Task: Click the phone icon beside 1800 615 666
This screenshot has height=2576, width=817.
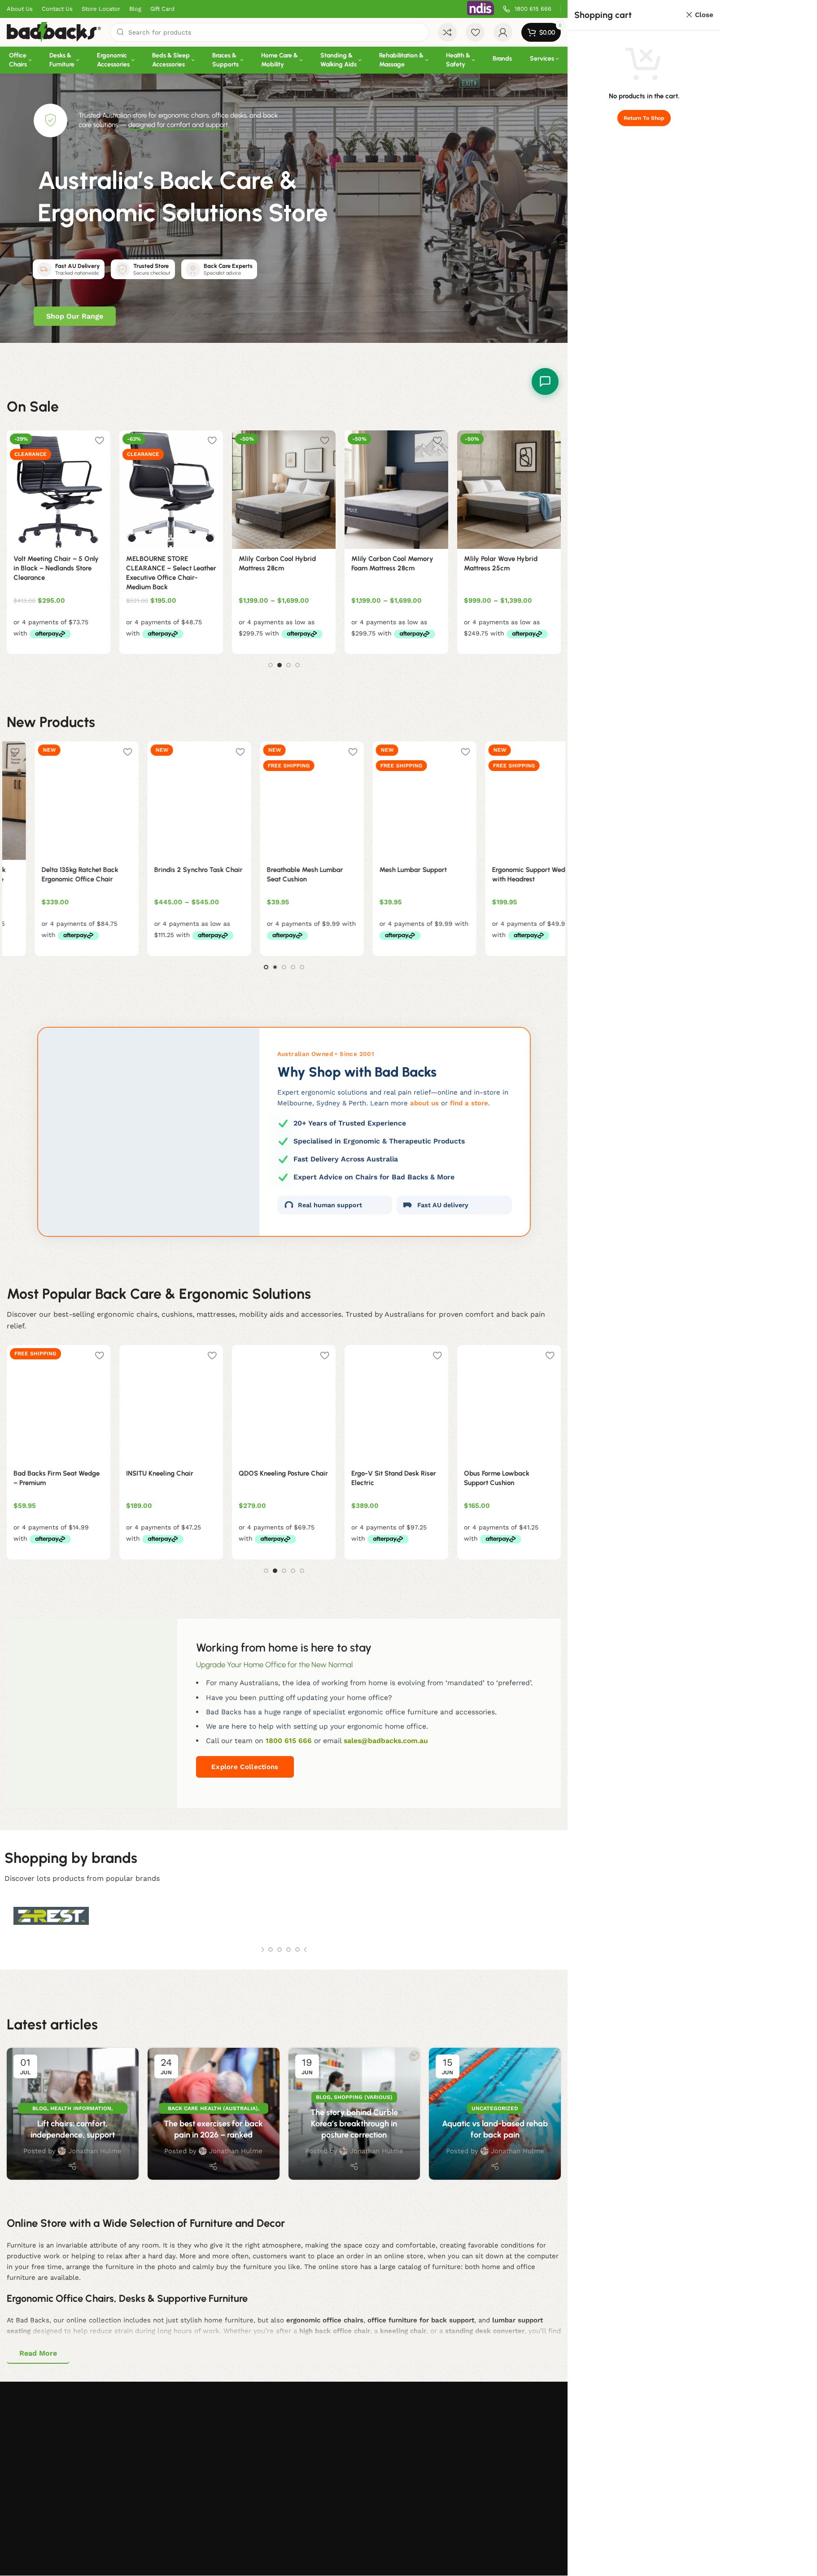Action: pyautogui.click(x=506, y=9)
